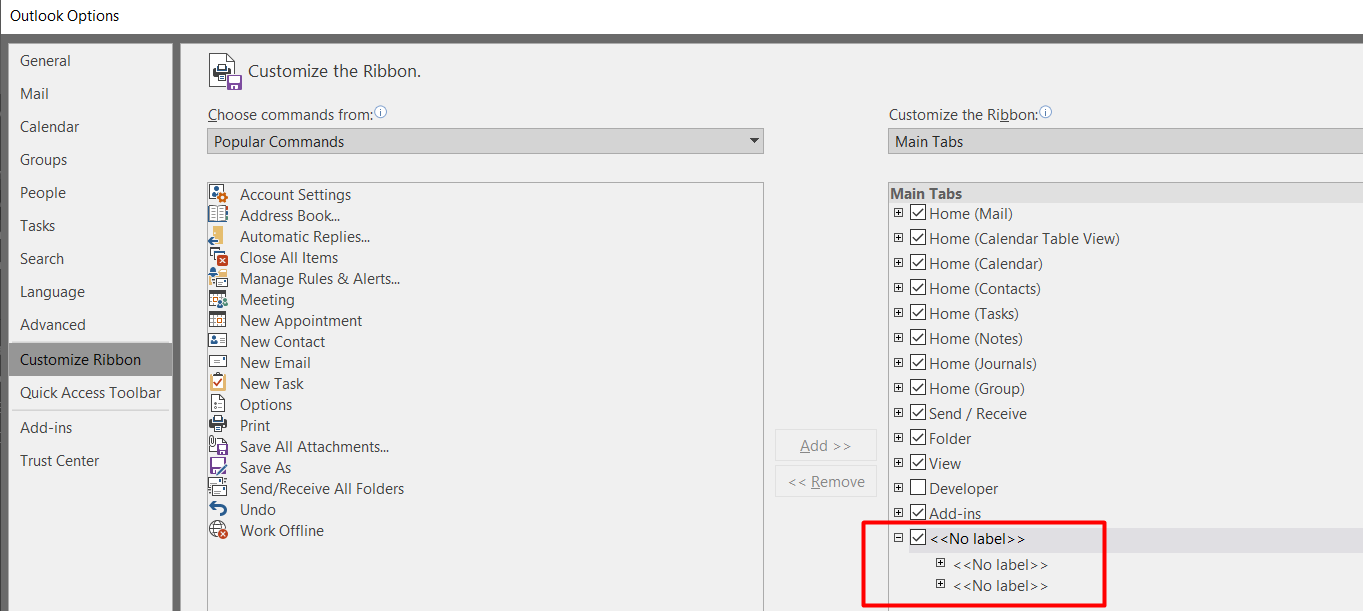Toggle the Home (Calendar) checkbox
This screenshot has height=611, width=1363.
918,263
